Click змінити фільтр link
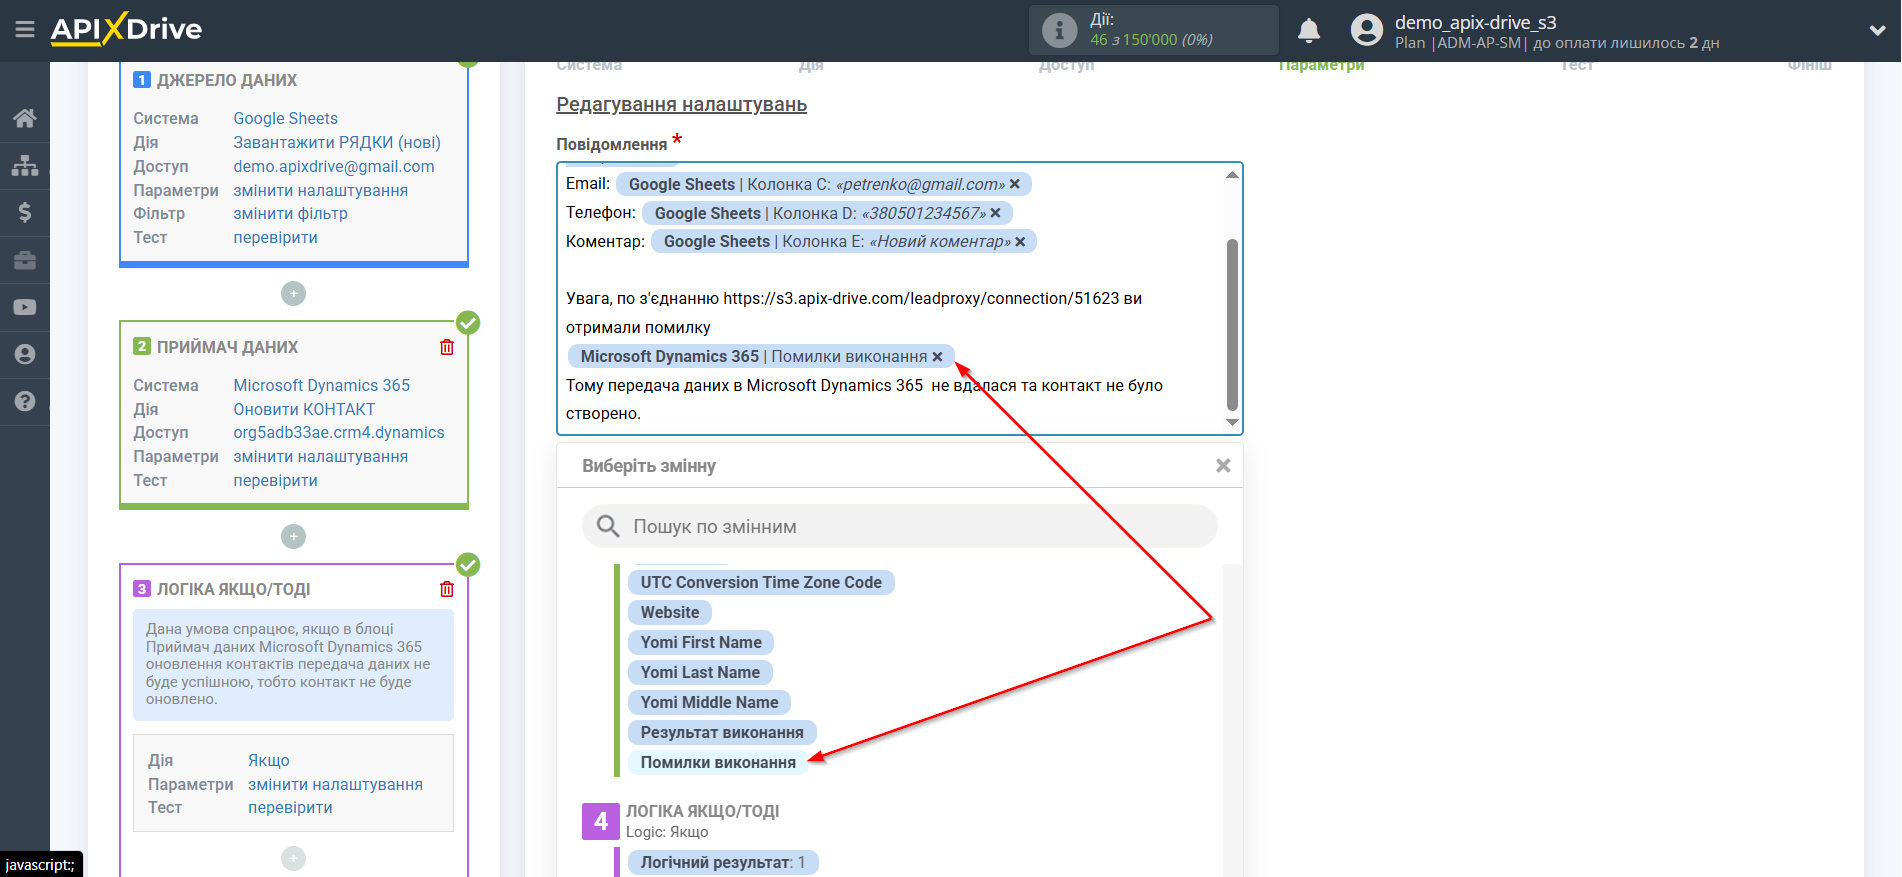This screenshot has width=1902, height=877. click(x=290, y=213)
